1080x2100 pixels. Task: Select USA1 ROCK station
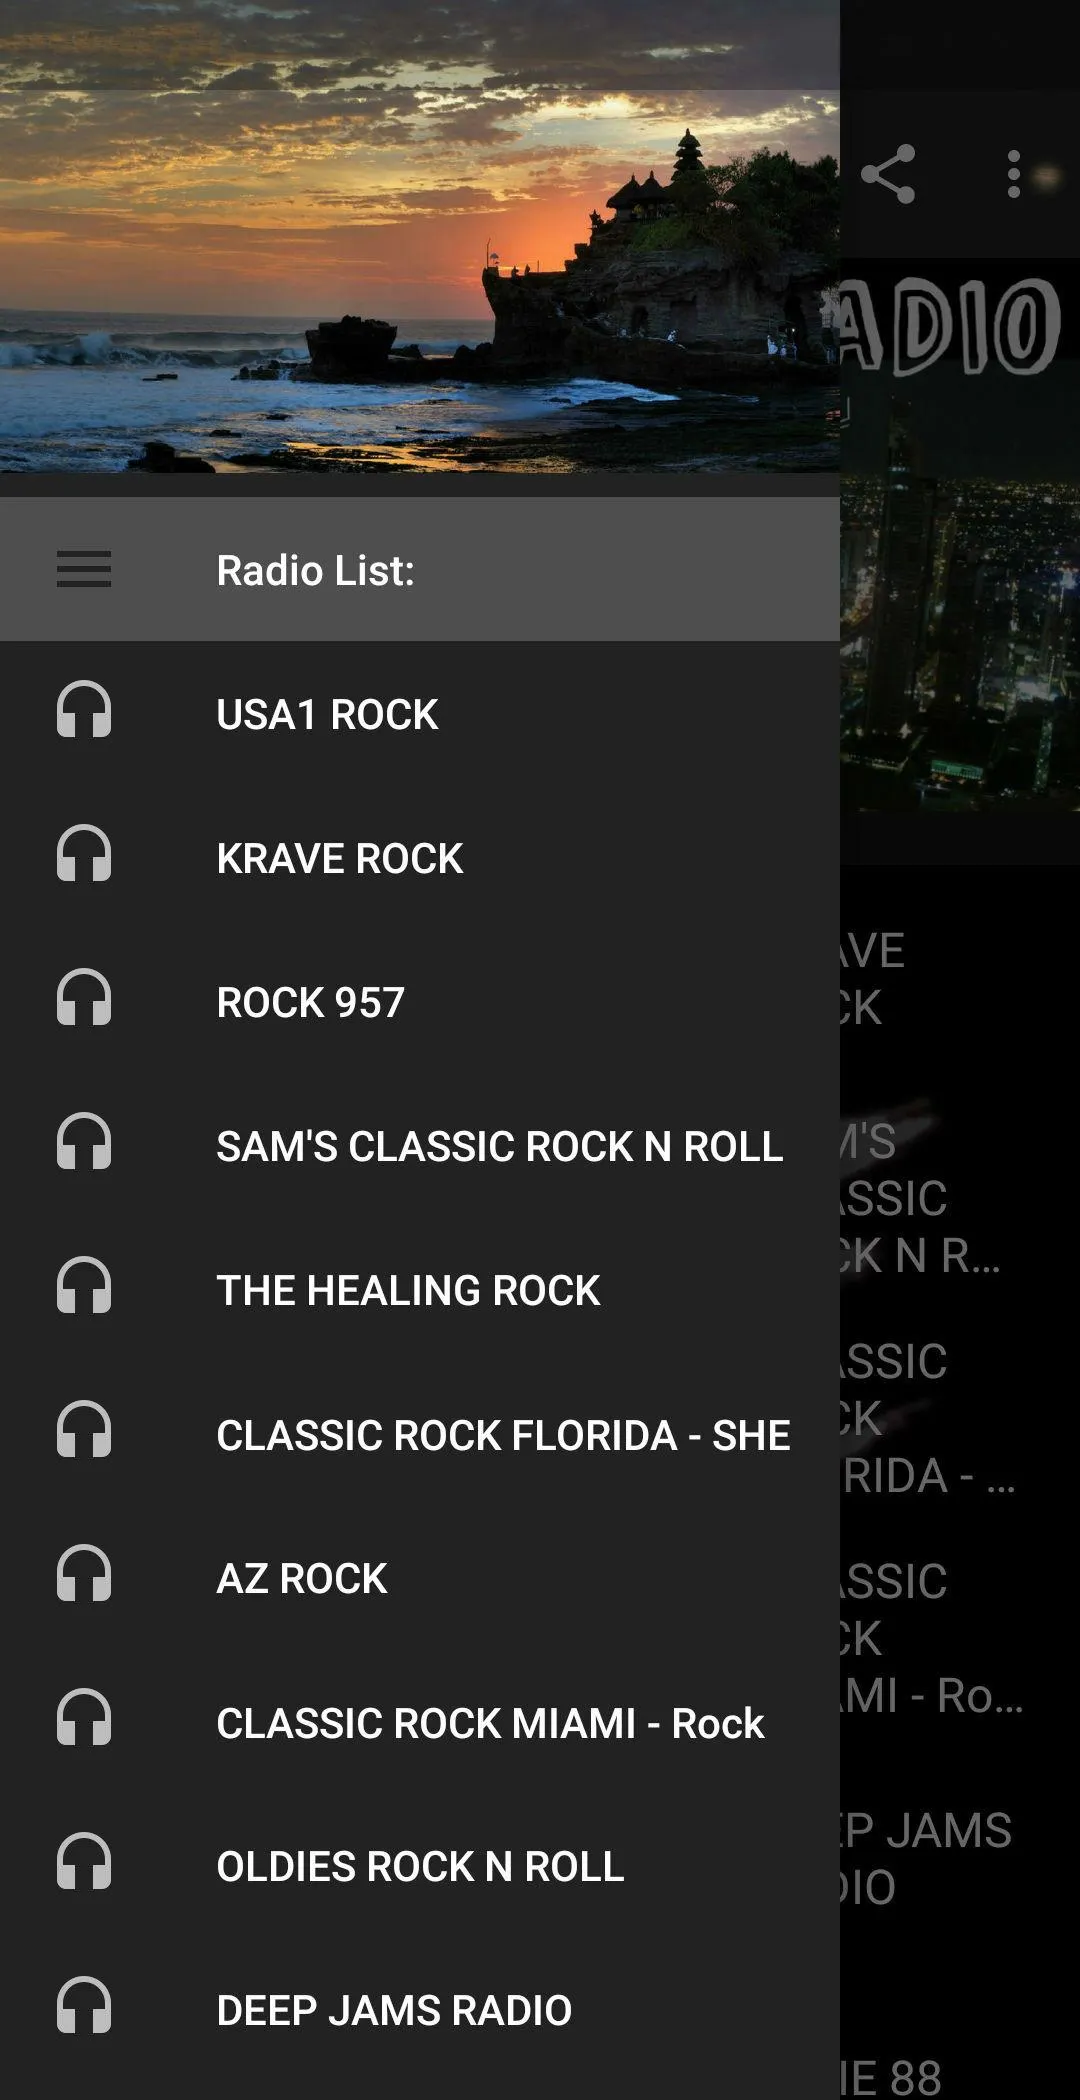click(420, 714)
